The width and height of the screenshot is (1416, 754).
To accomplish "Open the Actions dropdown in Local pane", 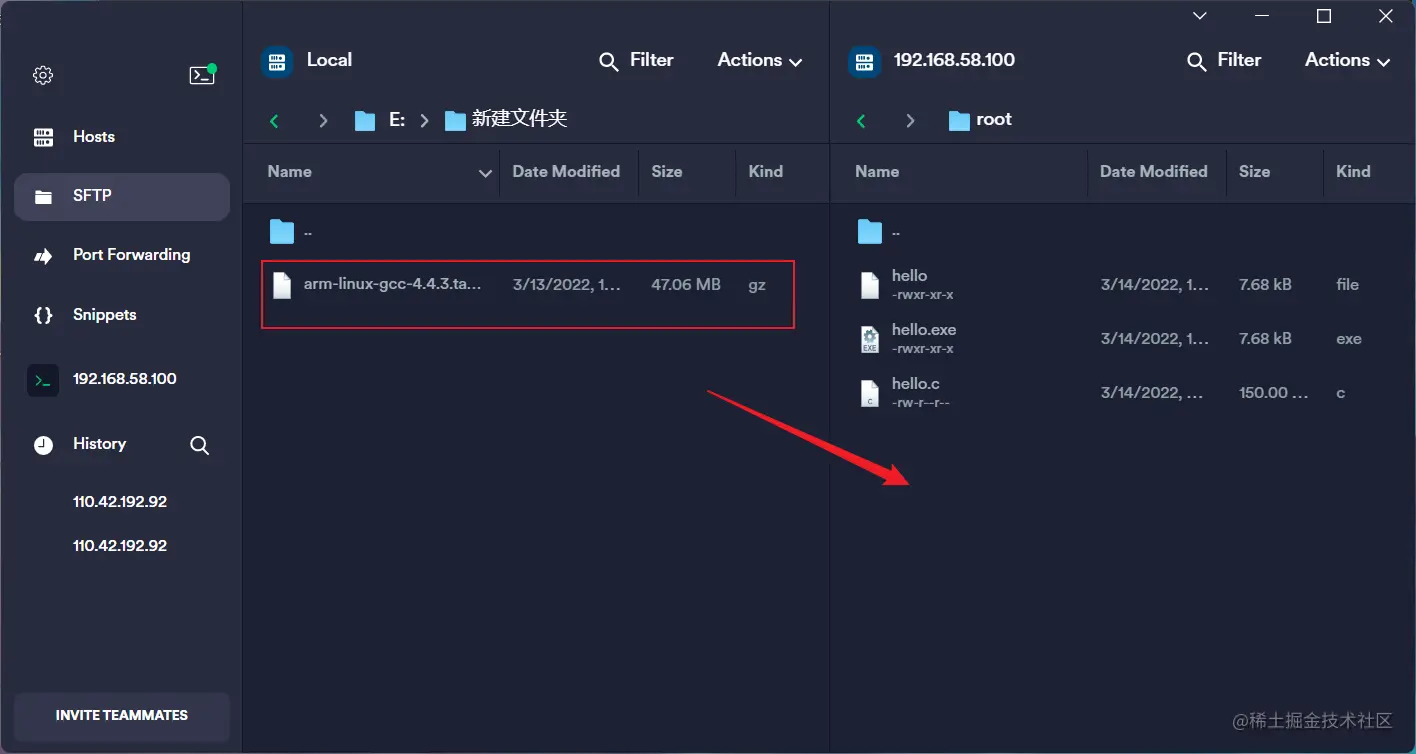I will (760, 61).
